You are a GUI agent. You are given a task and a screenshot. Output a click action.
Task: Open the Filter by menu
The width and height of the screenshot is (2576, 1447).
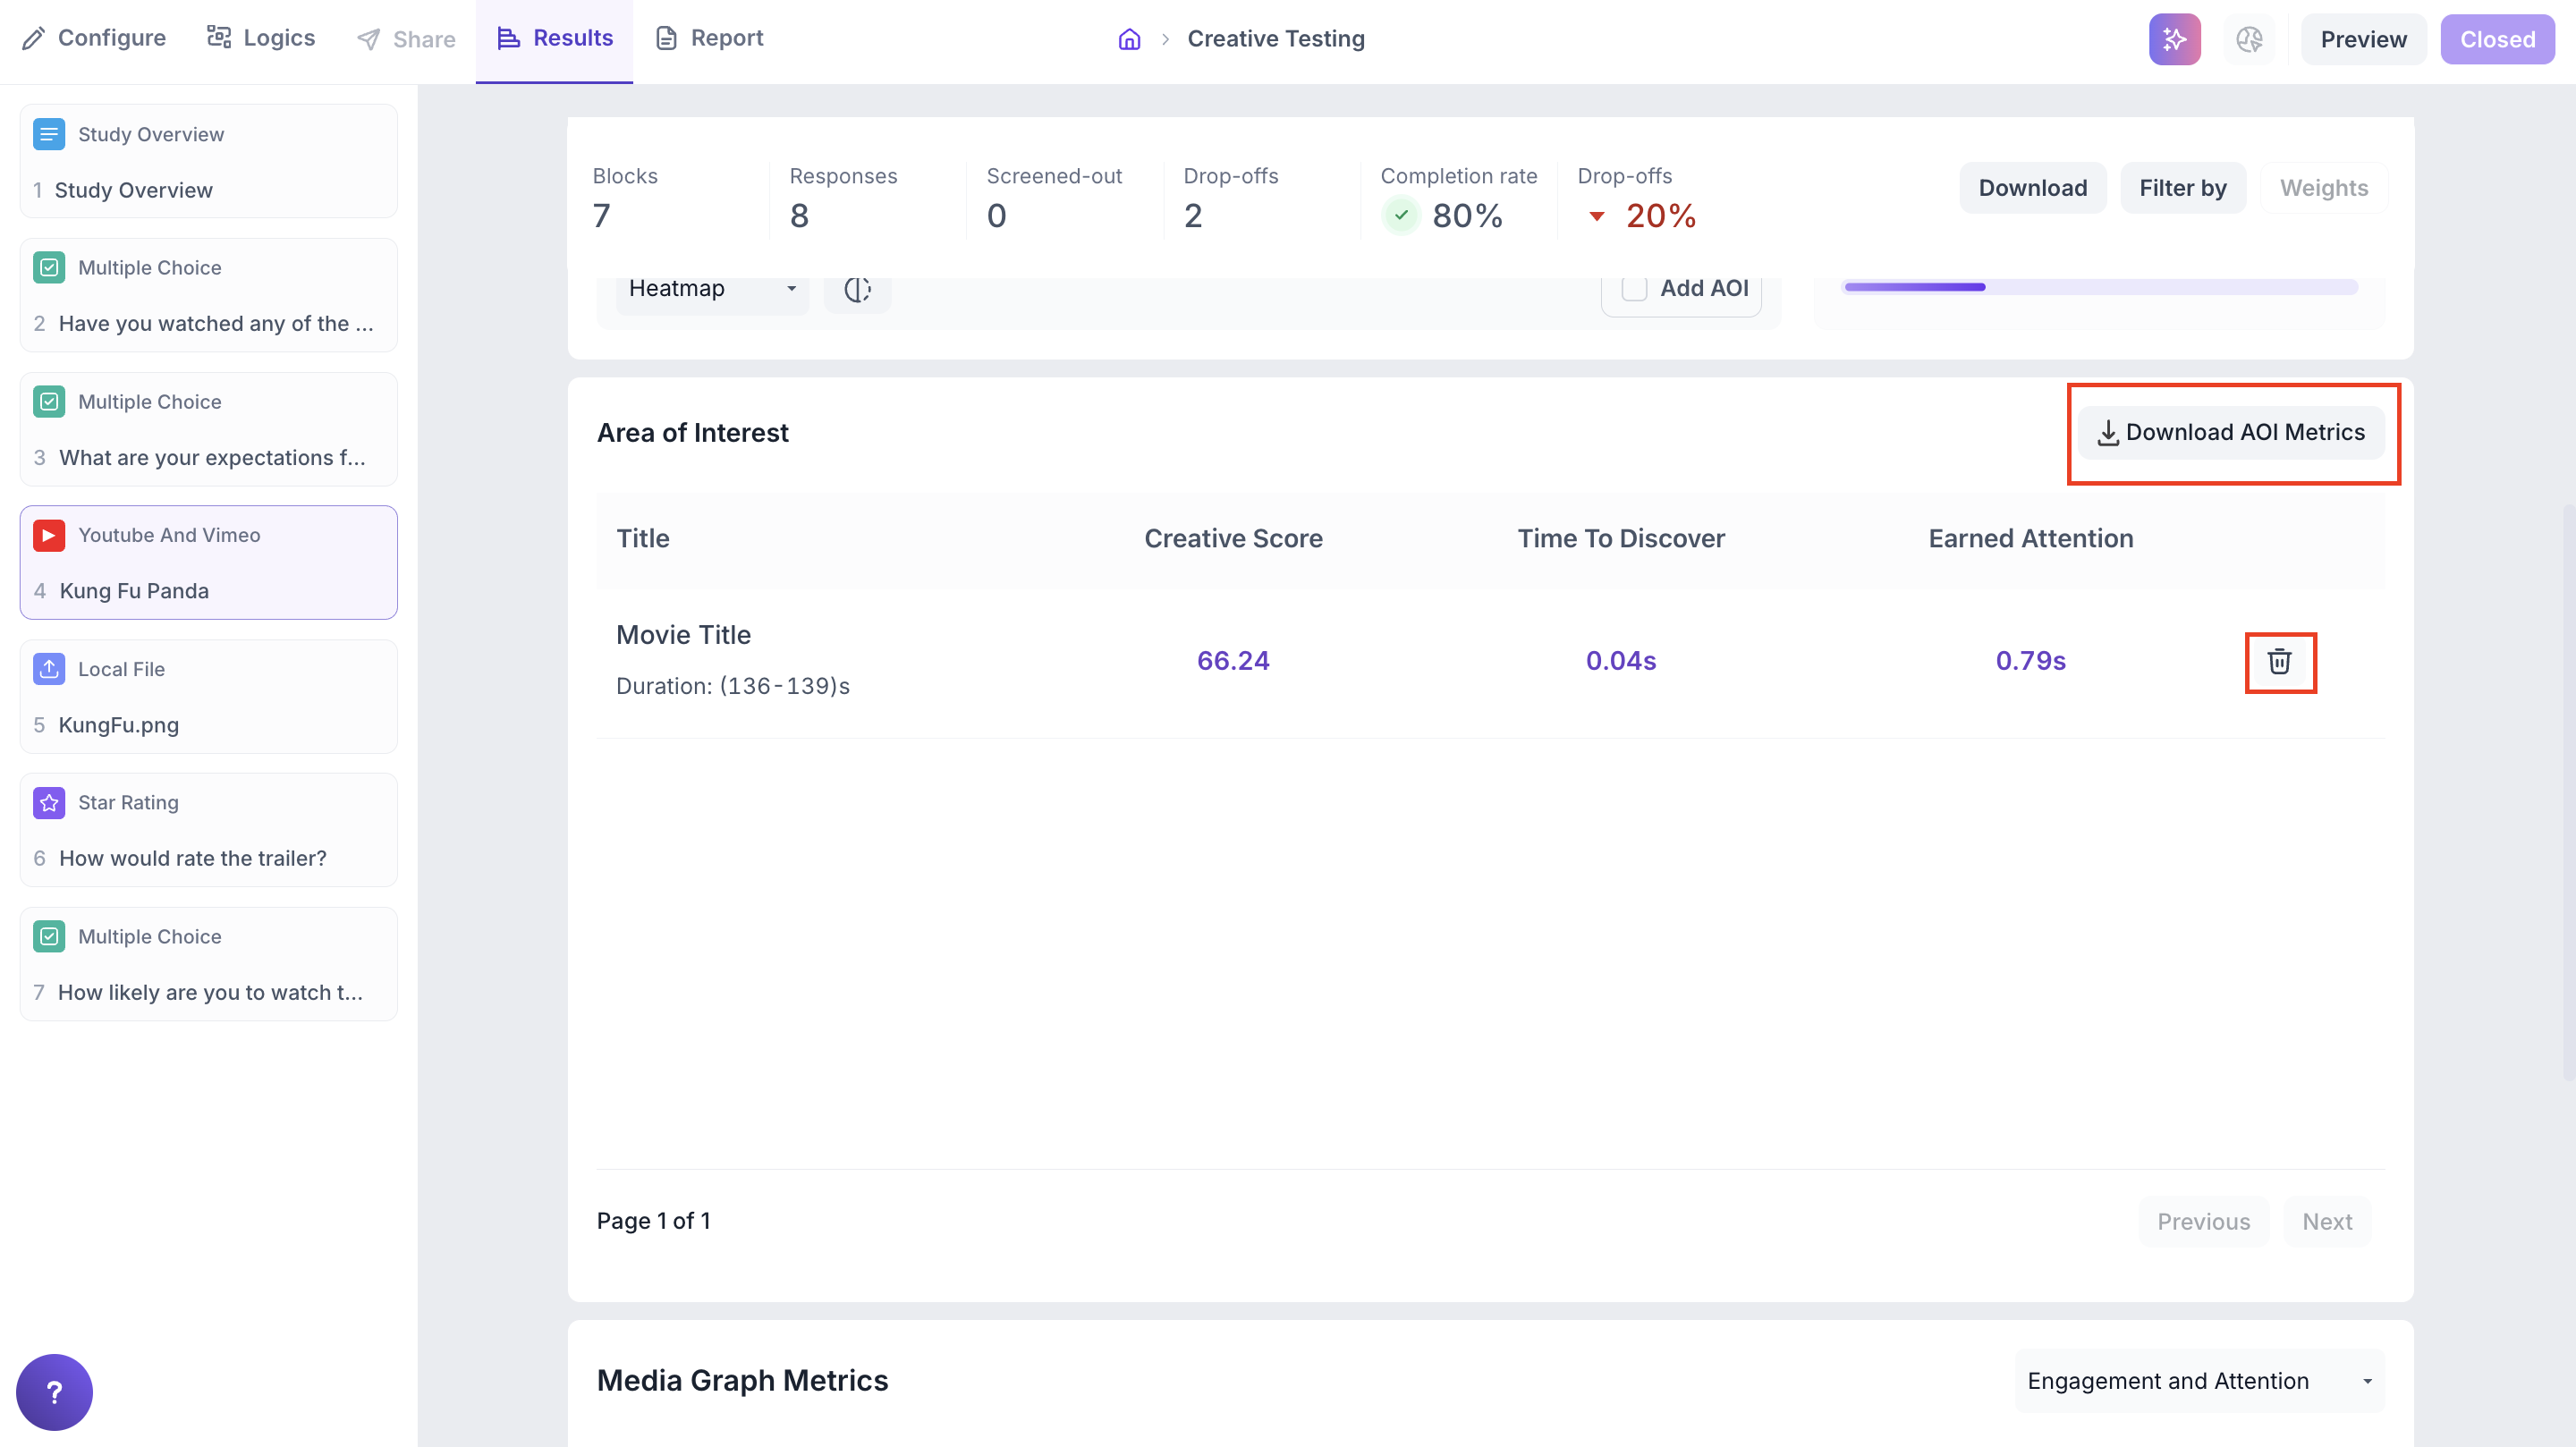coord(2182,188)
